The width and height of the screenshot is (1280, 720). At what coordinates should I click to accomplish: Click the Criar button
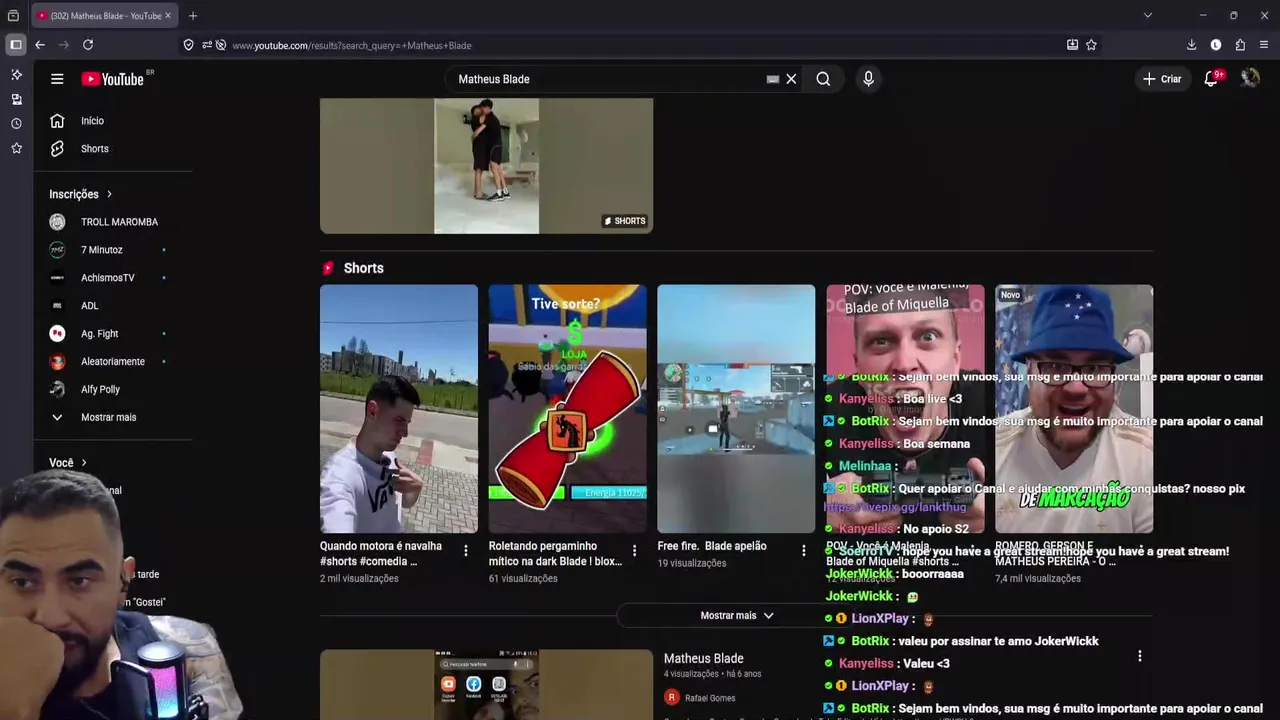pyautogui.click(x=1163, y=79)
